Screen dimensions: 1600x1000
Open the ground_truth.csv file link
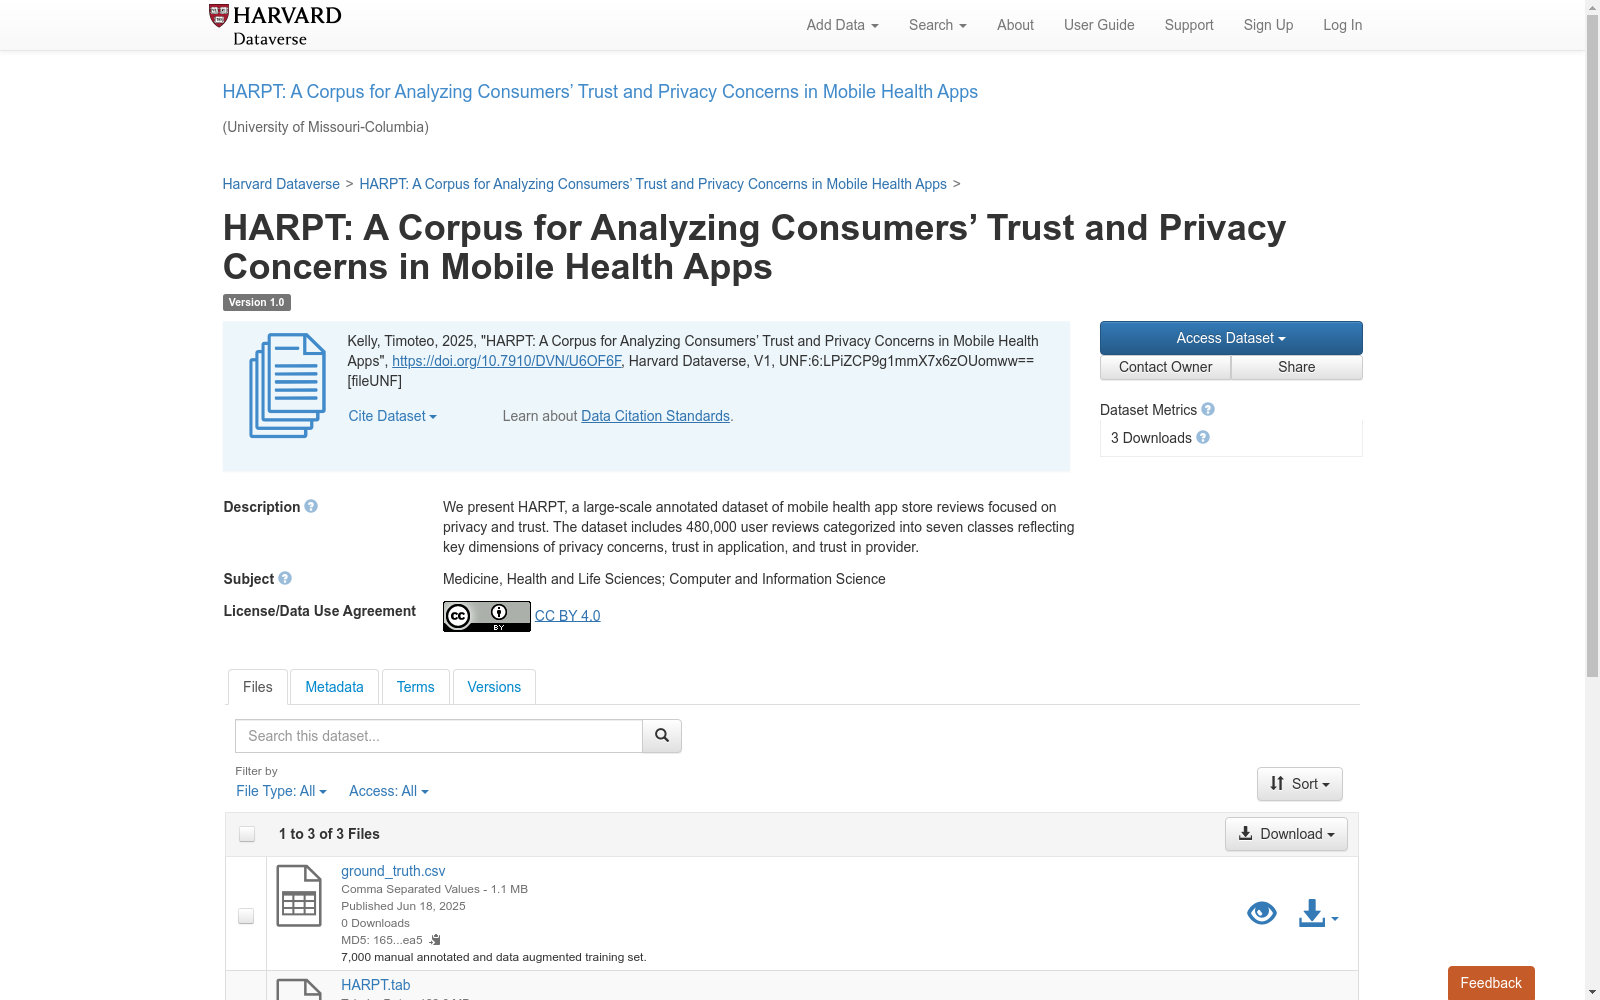393,871
